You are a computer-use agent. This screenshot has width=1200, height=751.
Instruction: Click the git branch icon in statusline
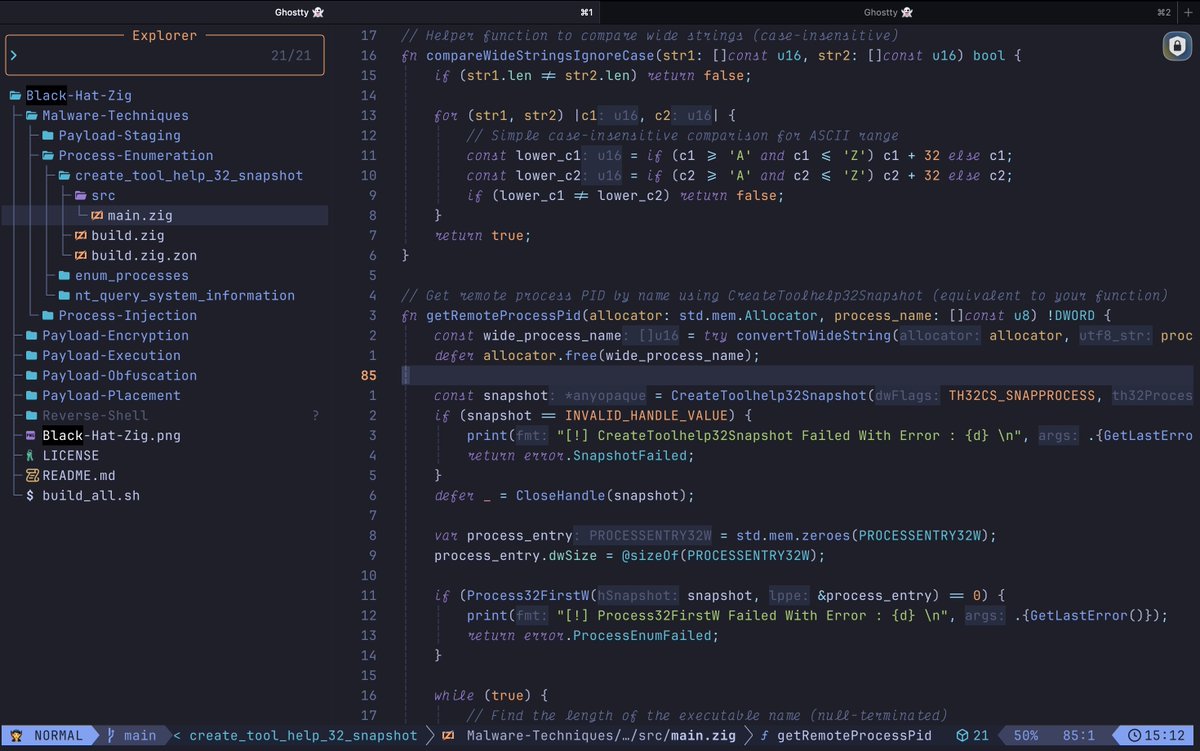click(x=111, y=736)
